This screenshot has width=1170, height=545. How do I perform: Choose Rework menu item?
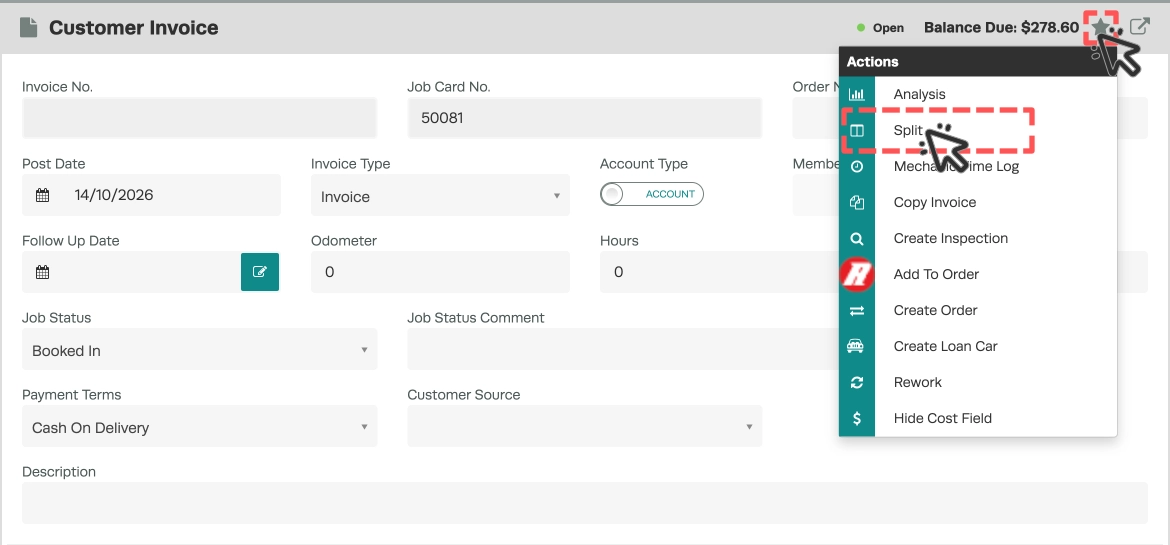coord(918,382)
